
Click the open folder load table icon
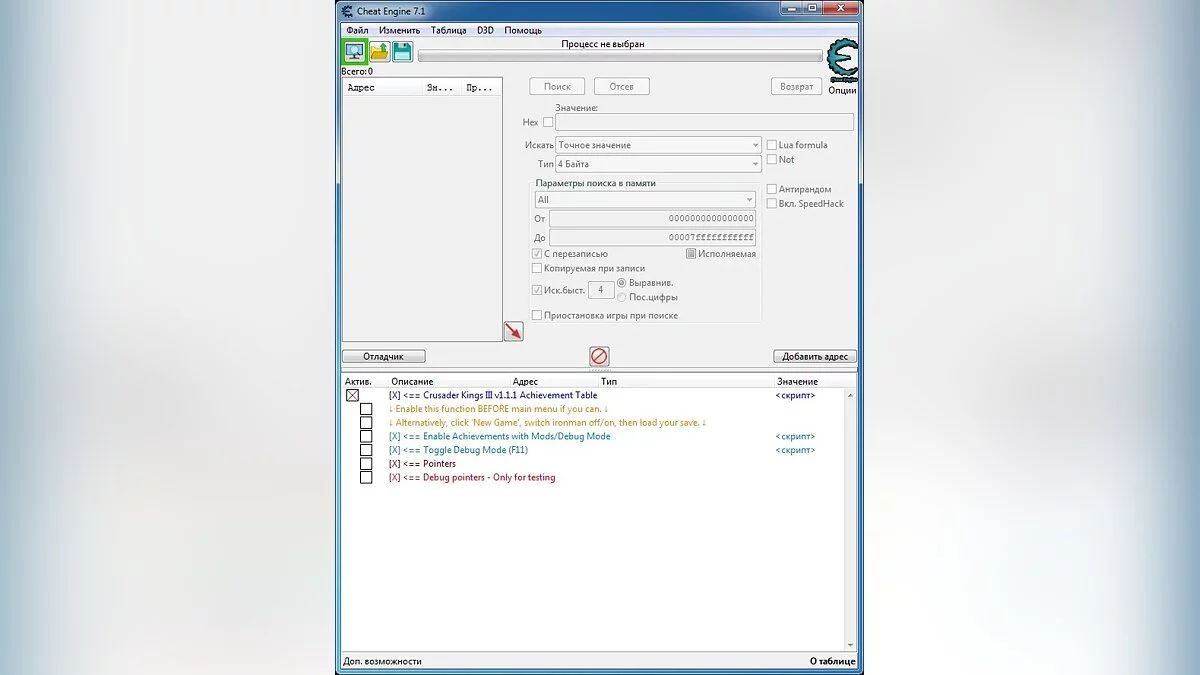tap(379, 51)
